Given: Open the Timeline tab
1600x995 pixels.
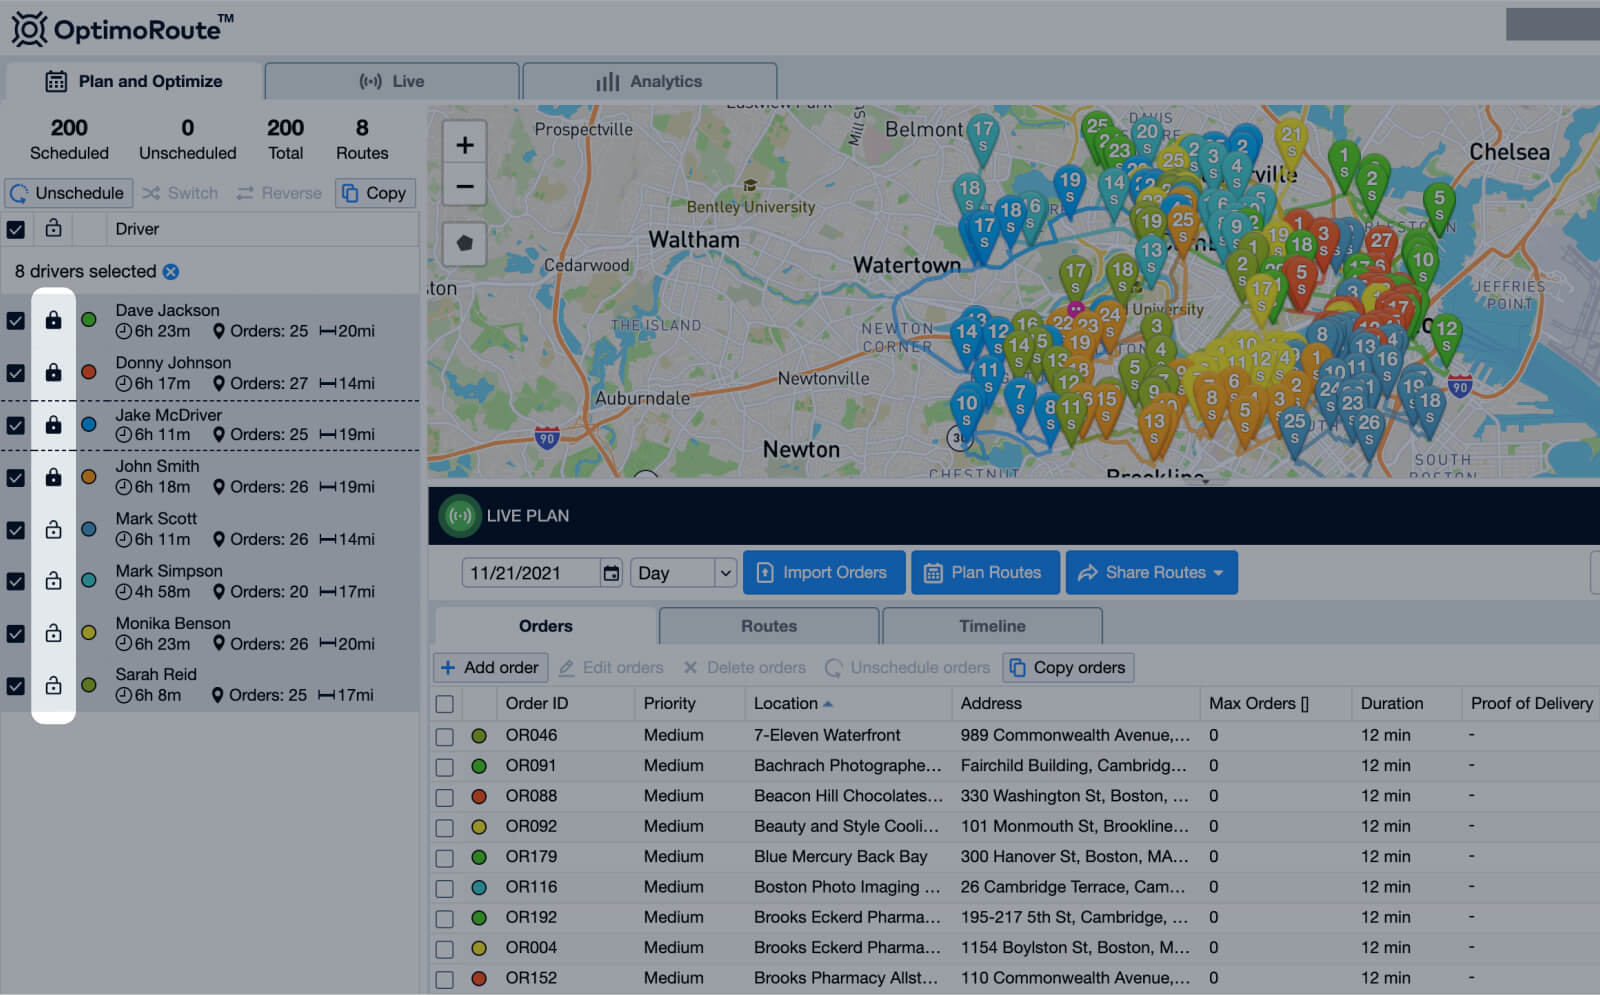Looking at the screenshot, I should [x=991, y=625].
